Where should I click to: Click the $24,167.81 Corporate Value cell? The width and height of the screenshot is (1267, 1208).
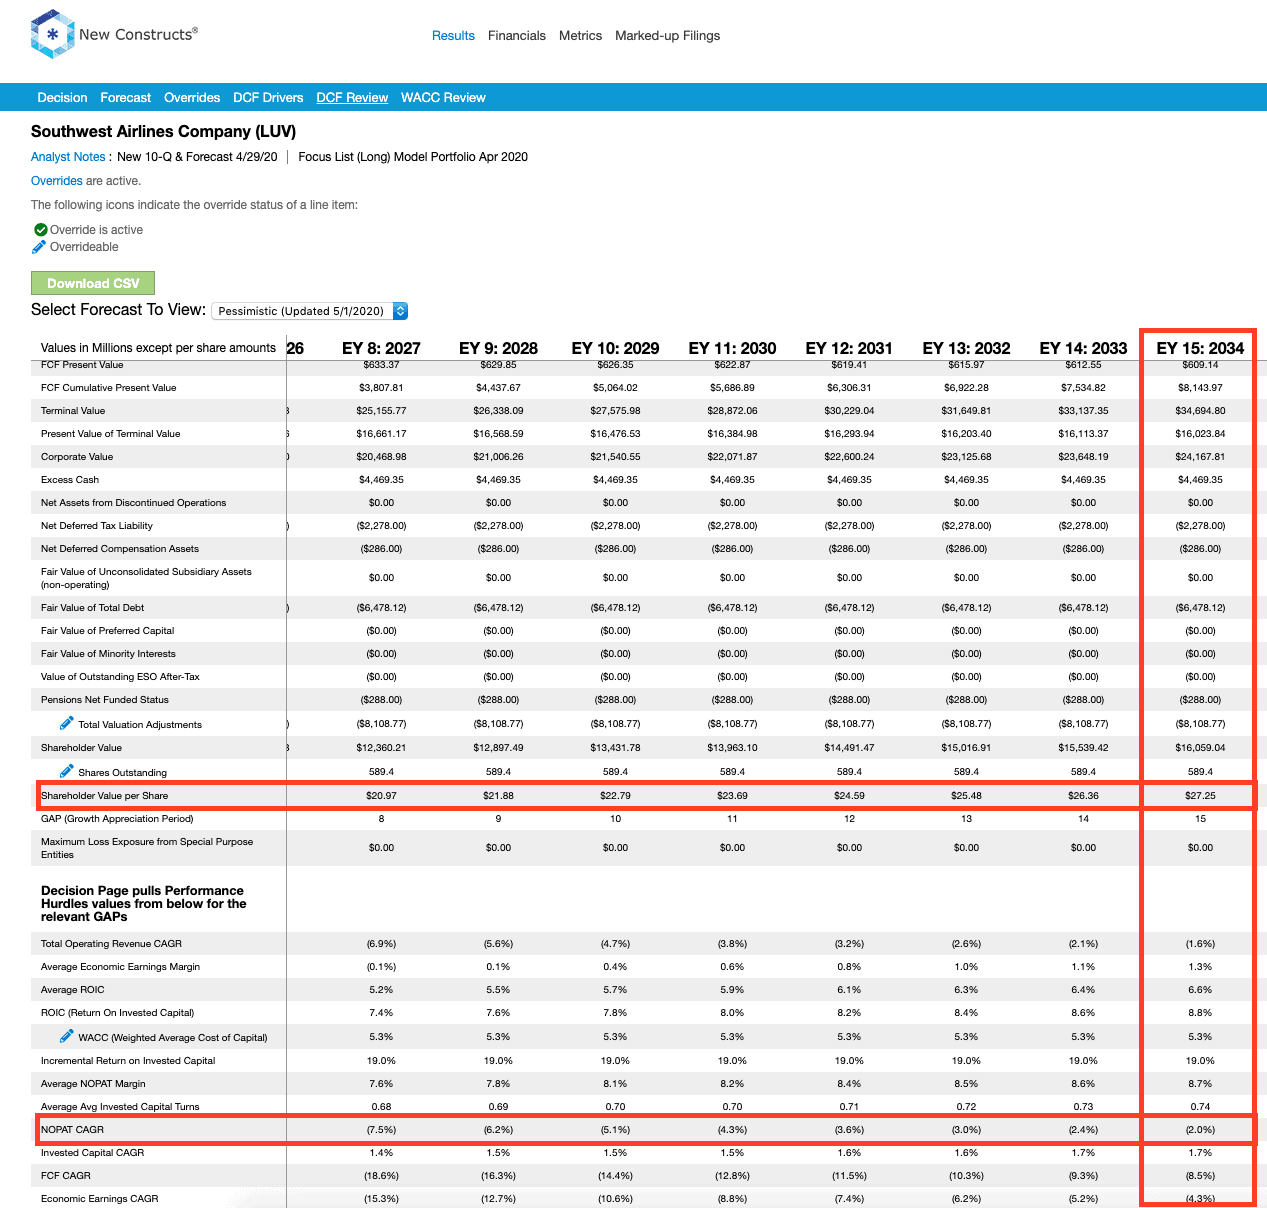[1200, 457]
